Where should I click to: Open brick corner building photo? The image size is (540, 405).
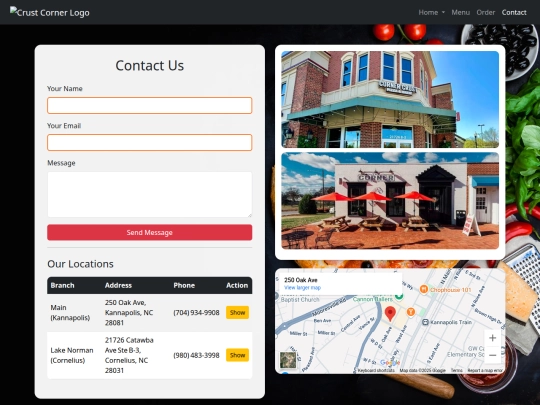point(390,100)
